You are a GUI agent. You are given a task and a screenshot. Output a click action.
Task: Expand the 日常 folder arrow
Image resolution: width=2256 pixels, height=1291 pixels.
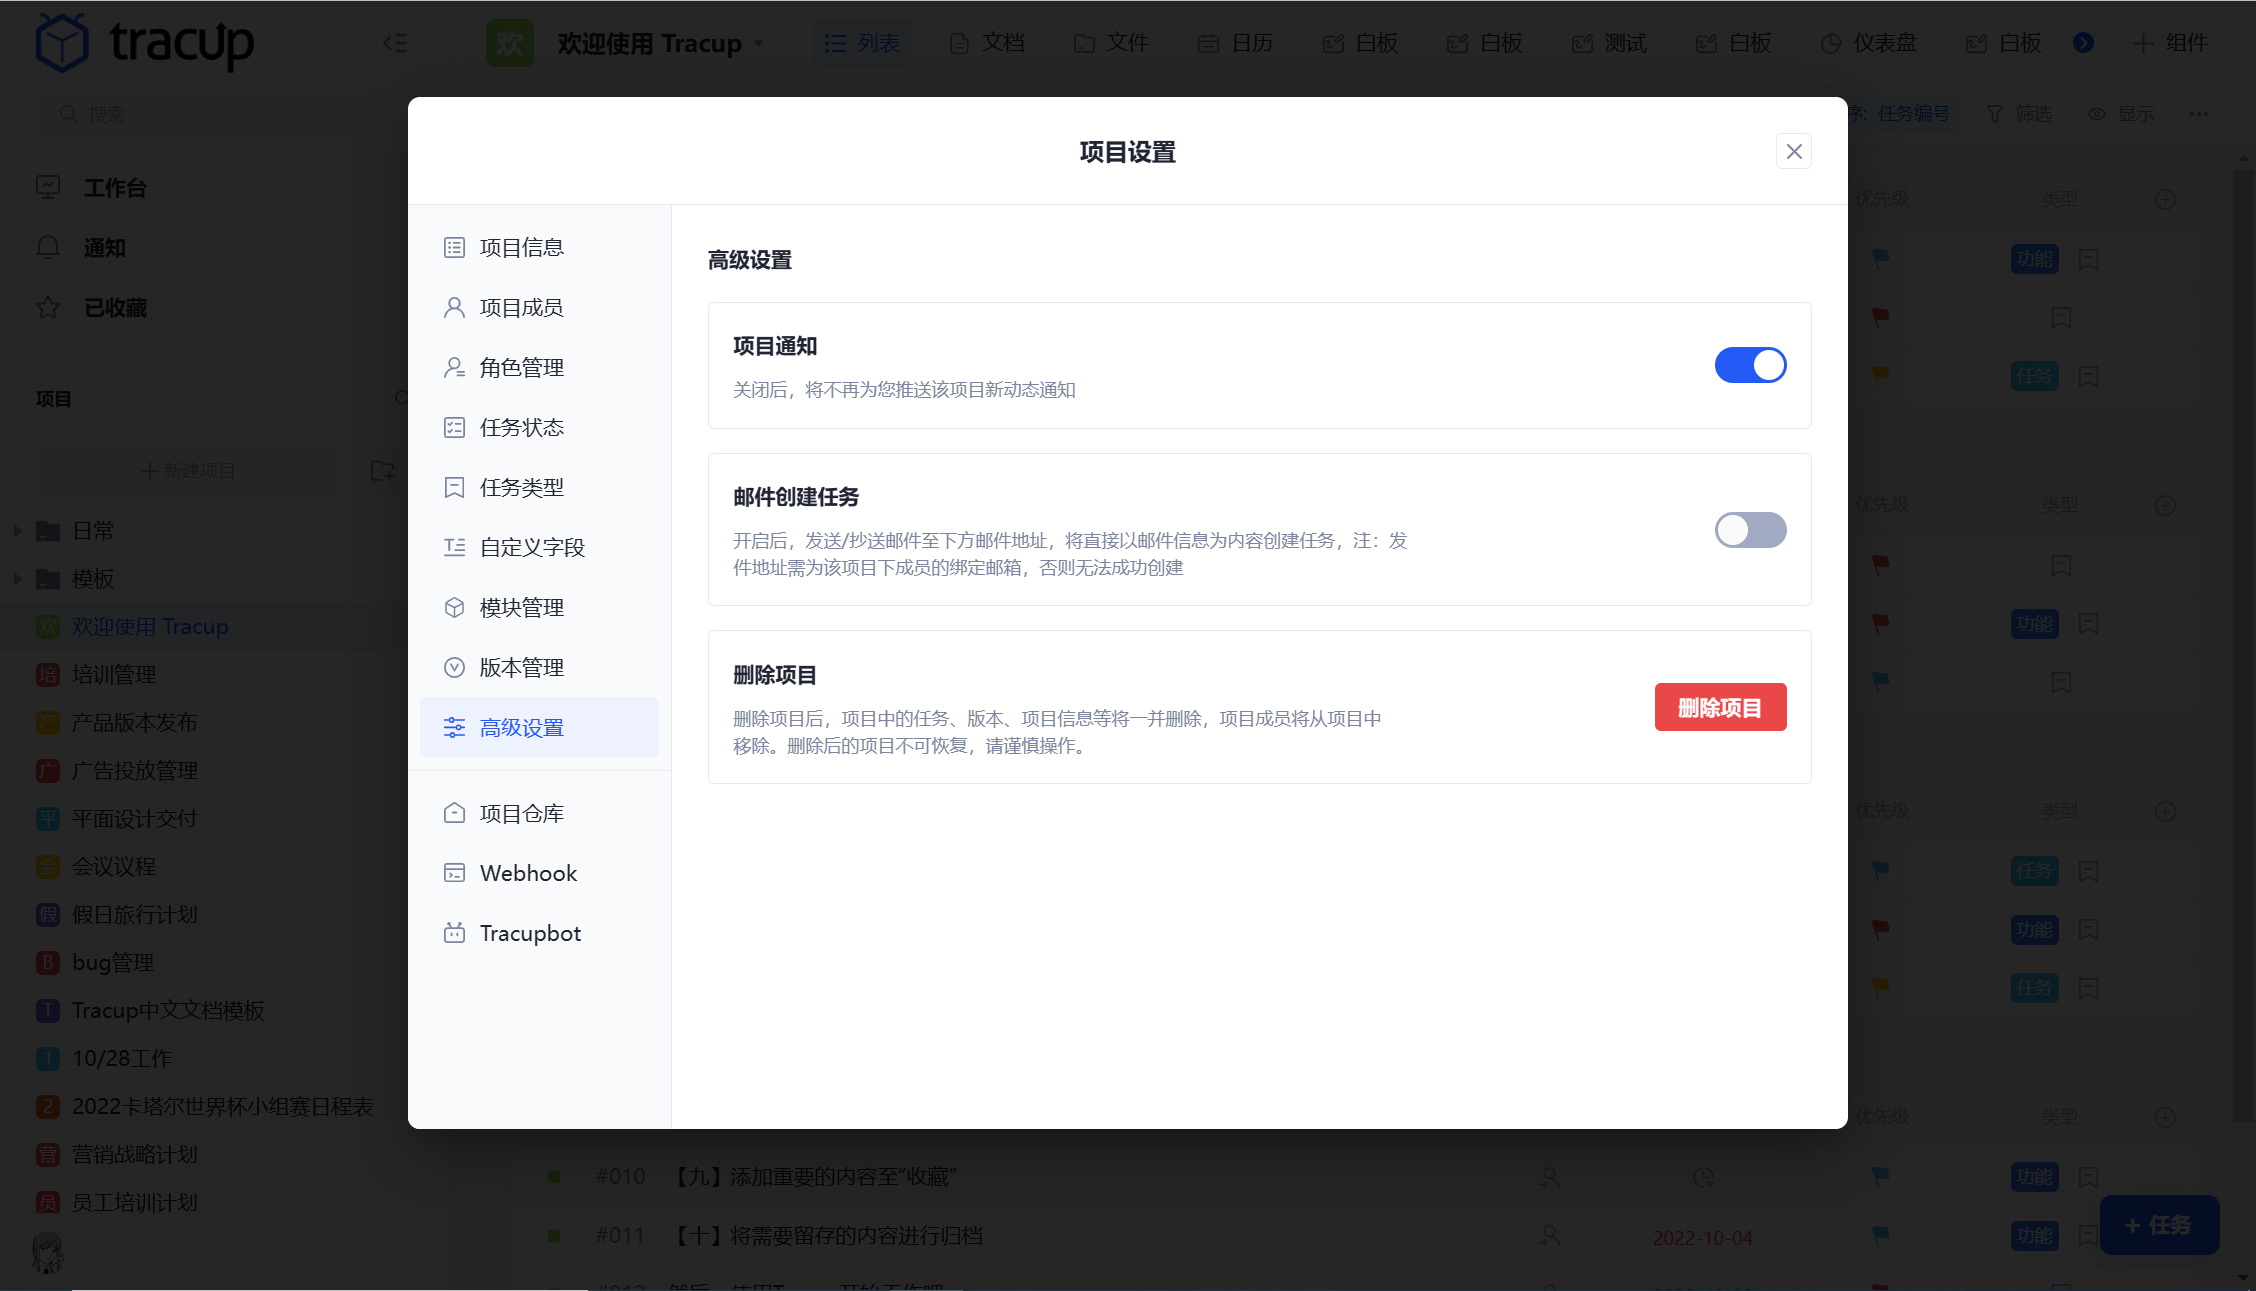pos(17,531)
